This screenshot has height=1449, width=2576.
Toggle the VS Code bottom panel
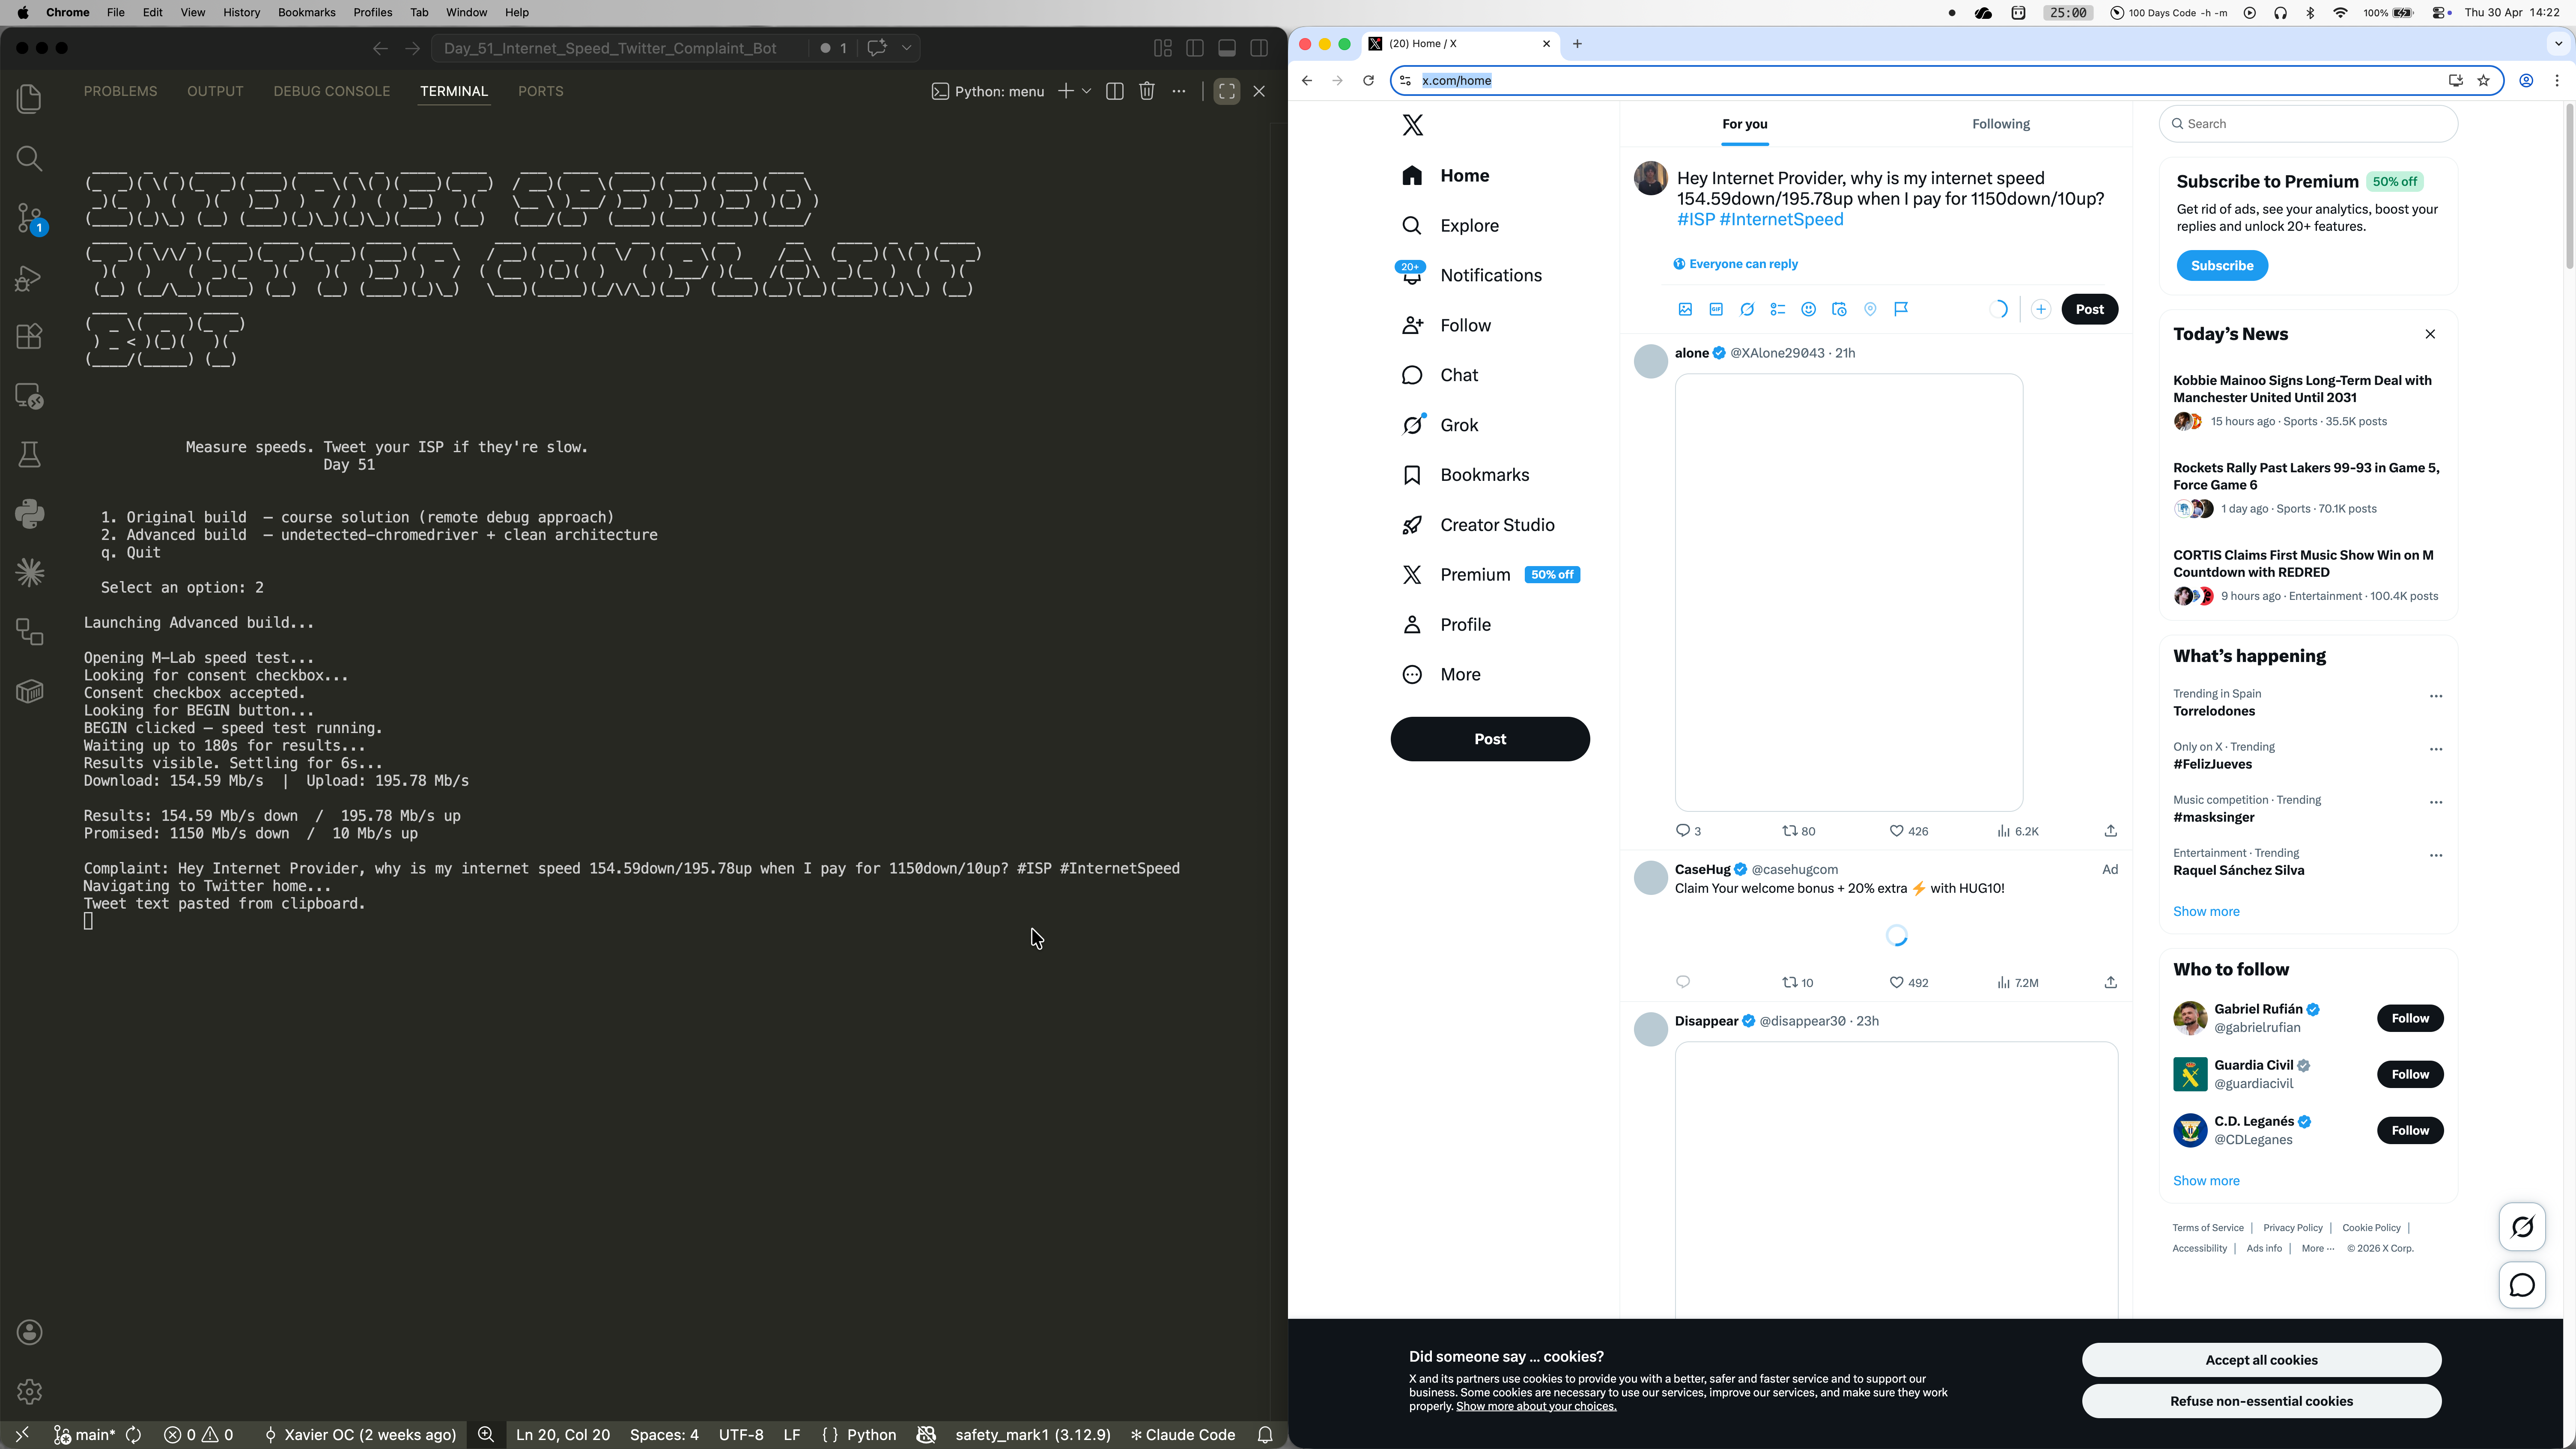1227,48
